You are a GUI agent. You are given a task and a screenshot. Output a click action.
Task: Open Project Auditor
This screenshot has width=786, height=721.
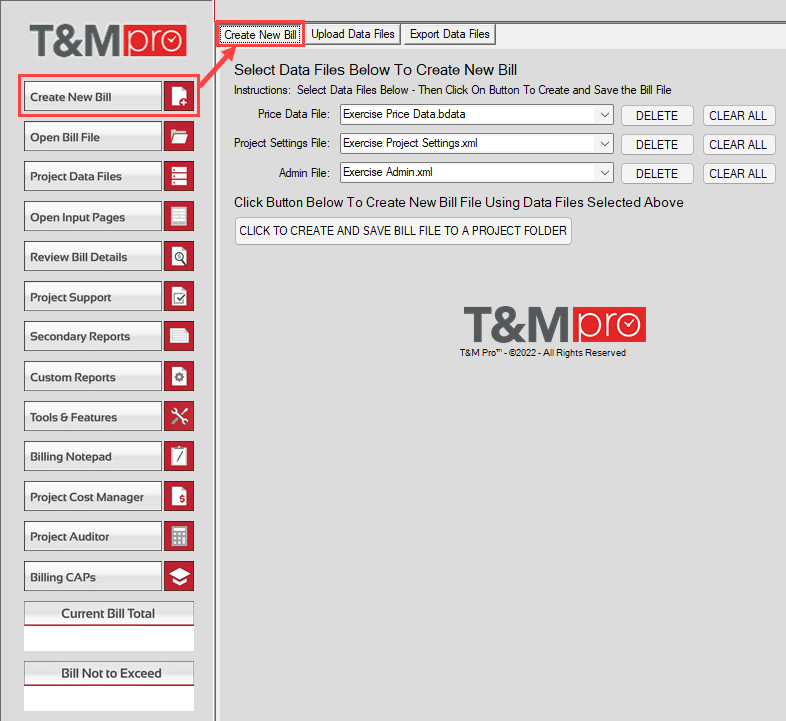[x=93, y=536]
